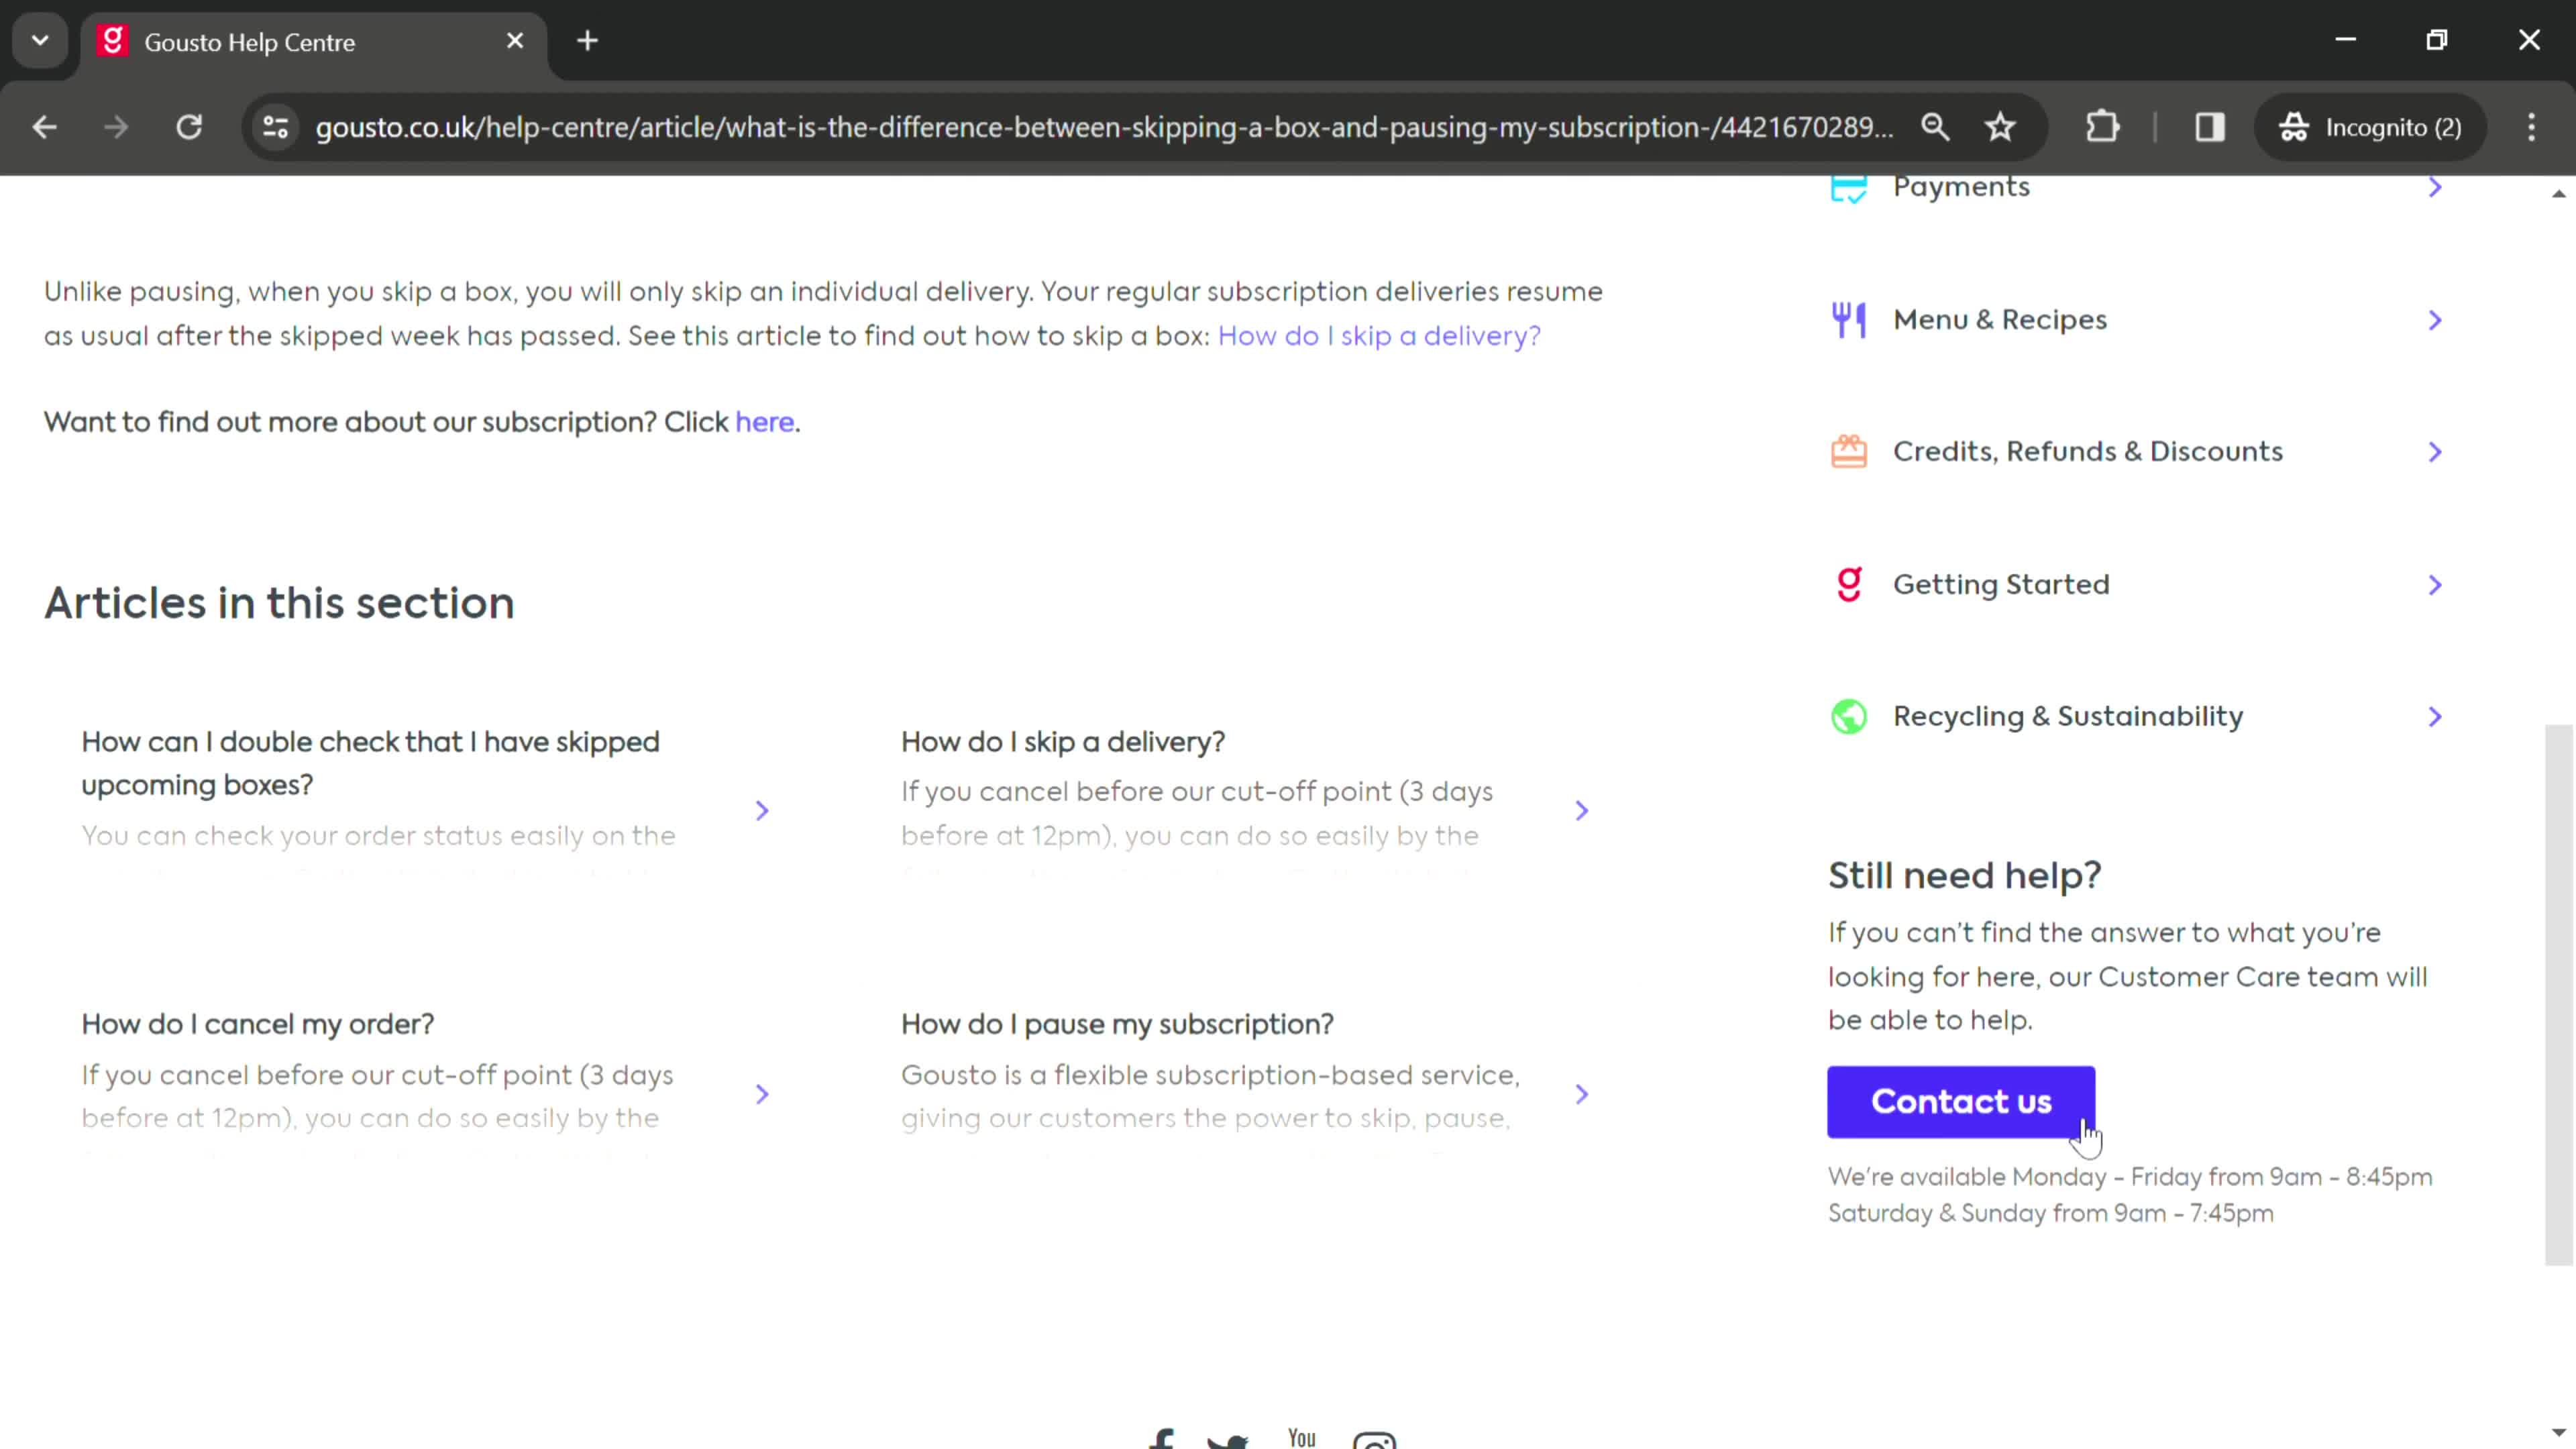Viewport: 2576px width, 1449px height.
Task: Click the scrollbar up arrow
Action: pos(2558,193)
